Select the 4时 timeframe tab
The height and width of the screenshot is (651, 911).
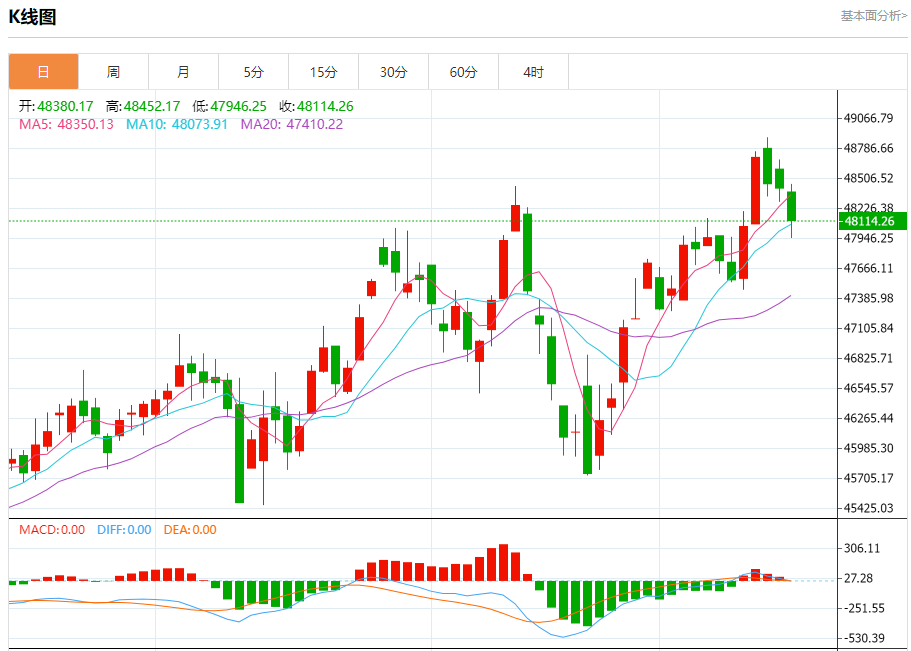533,72
